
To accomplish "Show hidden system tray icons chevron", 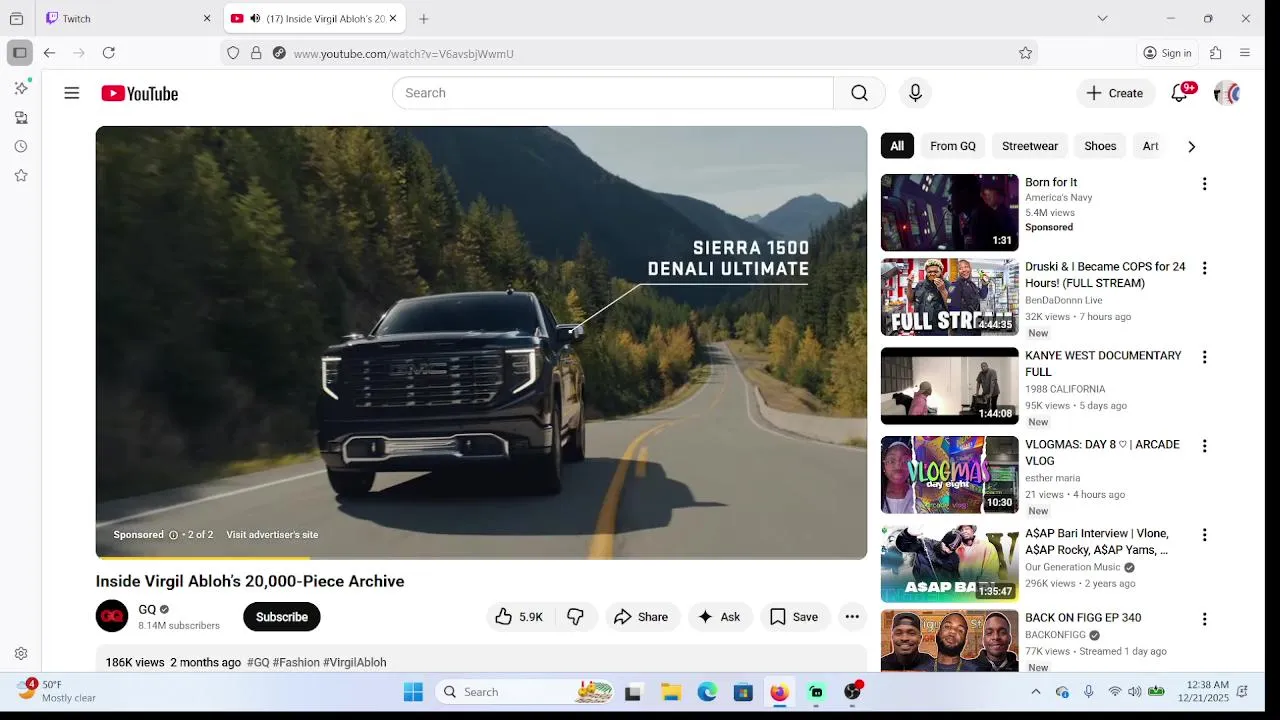I will 1036,692.
